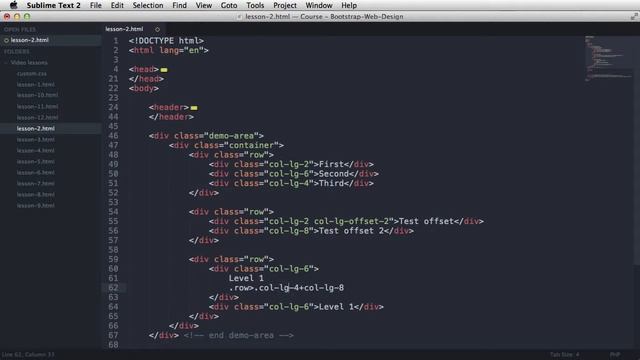Click the minimap code preview
640x360 pixels.
pos(608,58)
